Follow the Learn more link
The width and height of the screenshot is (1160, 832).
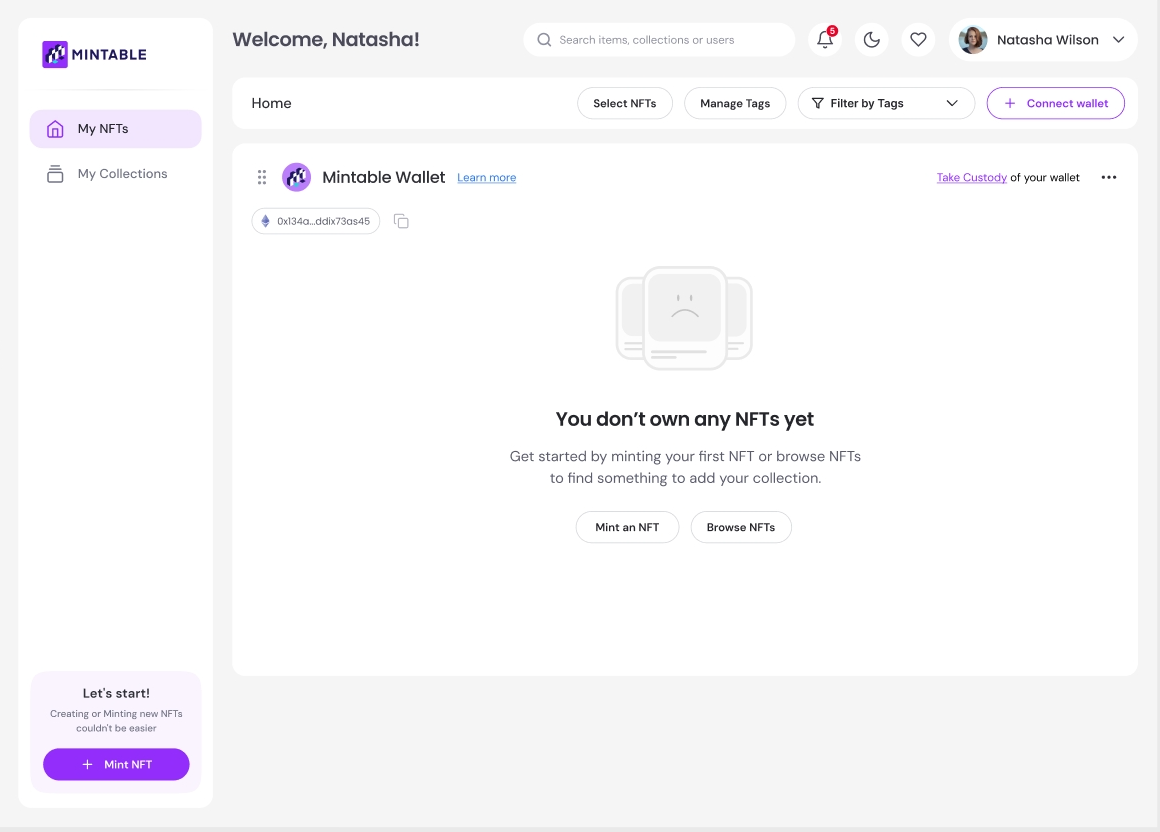(486, 178)
